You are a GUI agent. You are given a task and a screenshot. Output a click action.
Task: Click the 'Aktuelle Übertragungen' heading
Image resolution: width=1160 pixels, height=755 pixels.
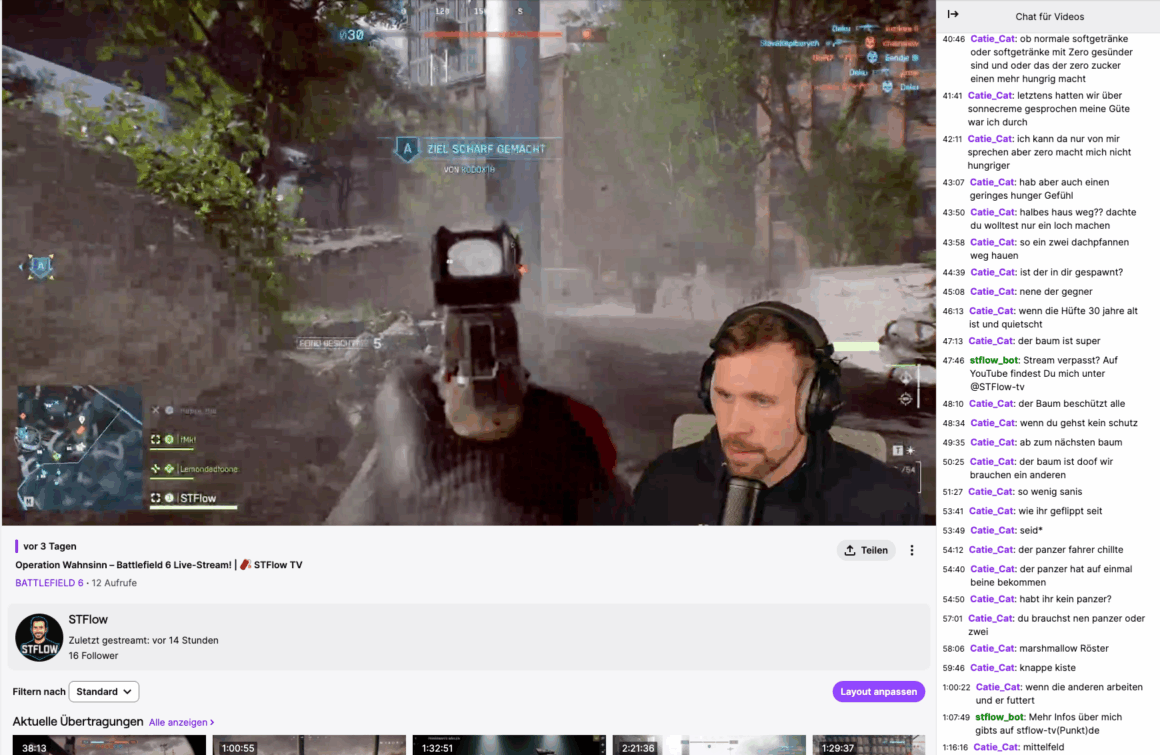pos(78,722)
